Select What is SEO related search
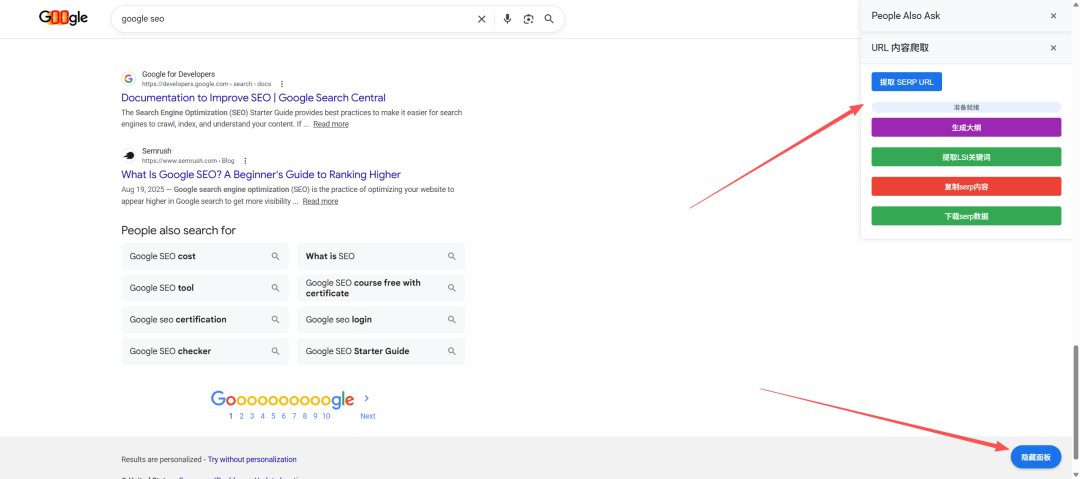The height and width of the screenshot is (479, 1080). pyautogui.click(x=382, y=256)
